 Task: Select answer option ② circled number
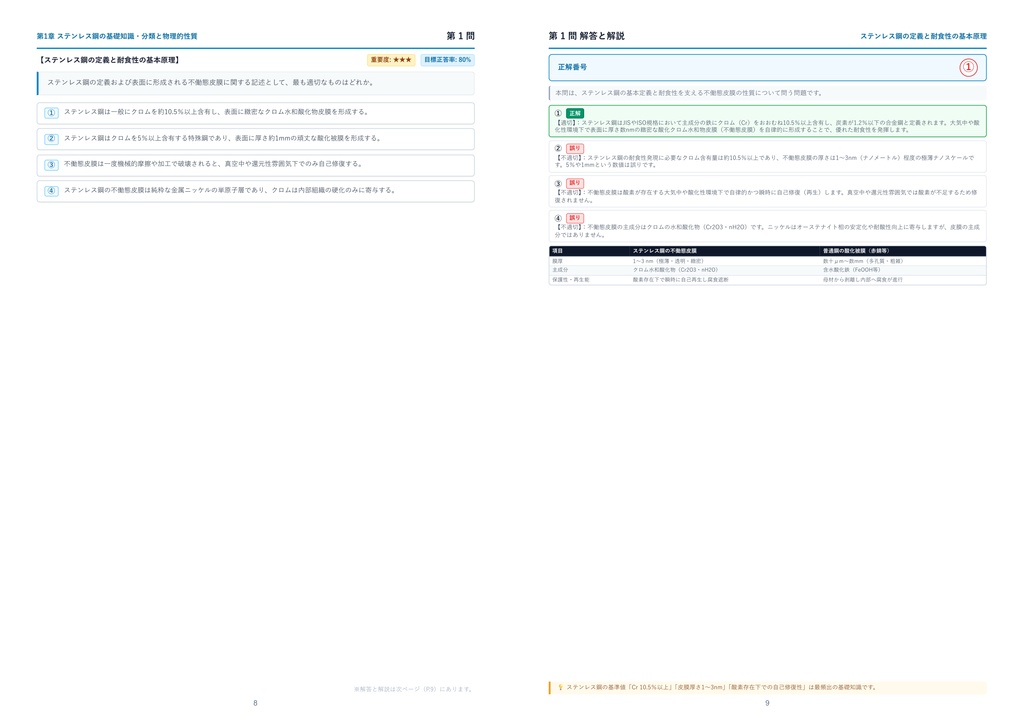click(x=52, y=138)
